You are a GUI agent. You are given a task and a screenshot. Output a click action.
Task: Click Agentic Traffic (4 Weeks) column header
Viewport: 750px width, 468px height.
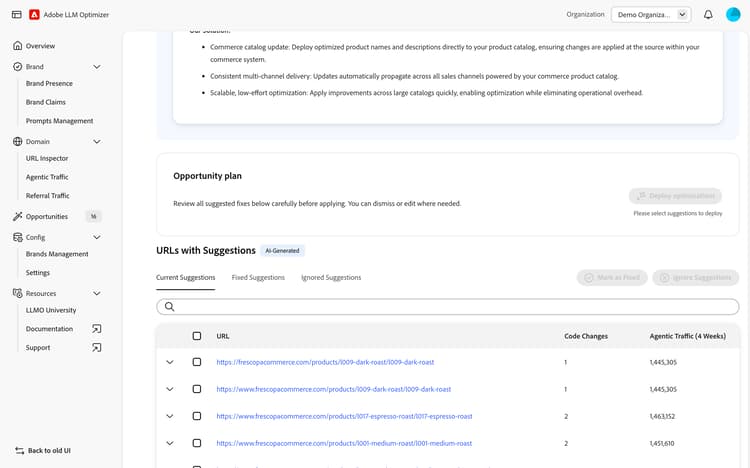click(x=687, y=336)
